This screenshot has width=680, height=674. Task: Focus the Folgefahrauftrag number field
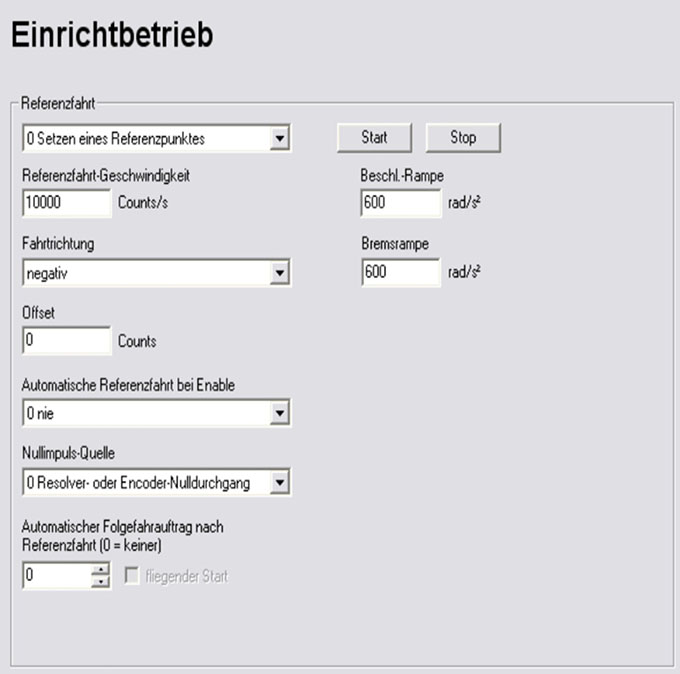[x=56, y=576]
